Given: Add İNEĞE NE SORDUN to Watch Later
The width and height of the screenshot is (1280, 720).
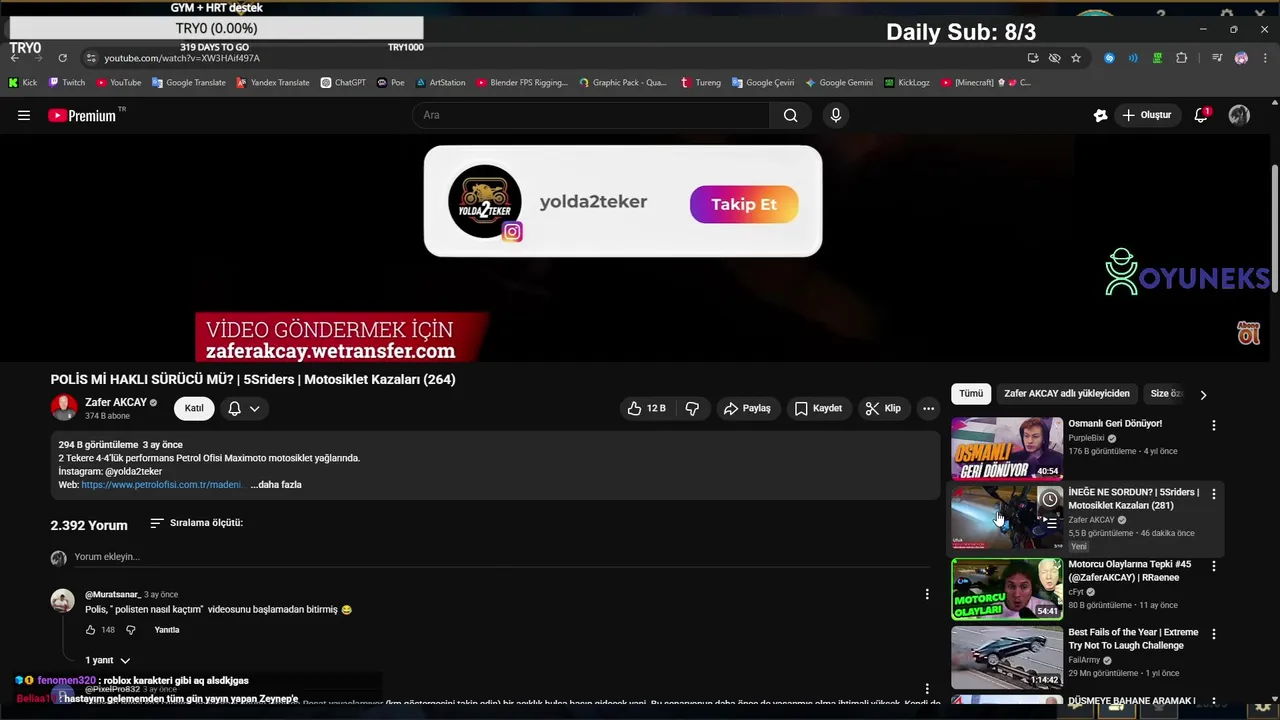Looking at the screenshot, I should 1050,498.
